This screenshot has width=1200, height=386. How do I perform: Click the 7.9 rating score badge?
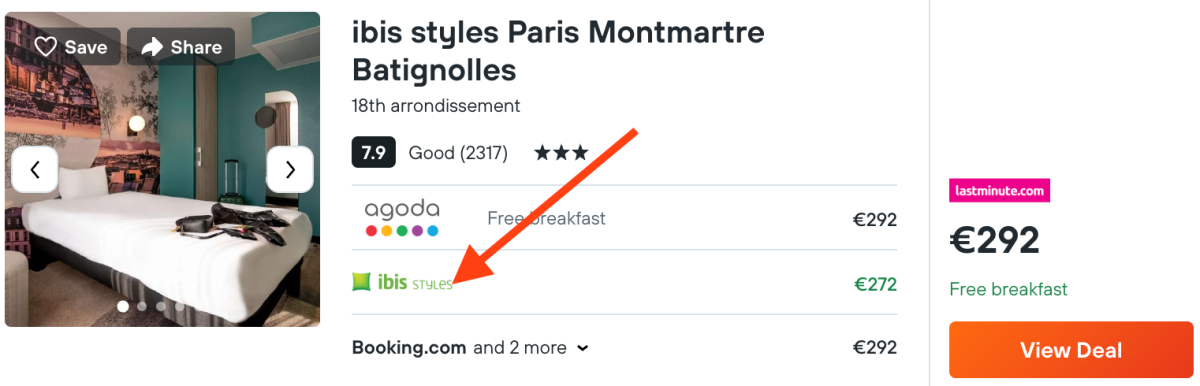(x=374, y=153)
